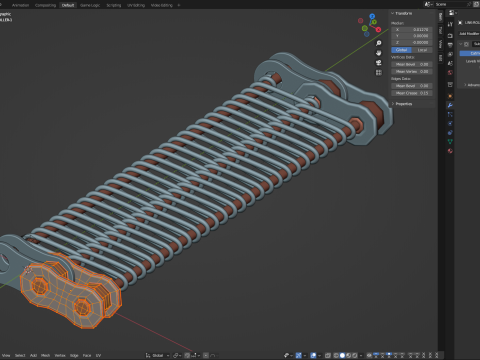Click the pan hand icon in viewport
Screen dimensions: 480x360
[379, 53]
